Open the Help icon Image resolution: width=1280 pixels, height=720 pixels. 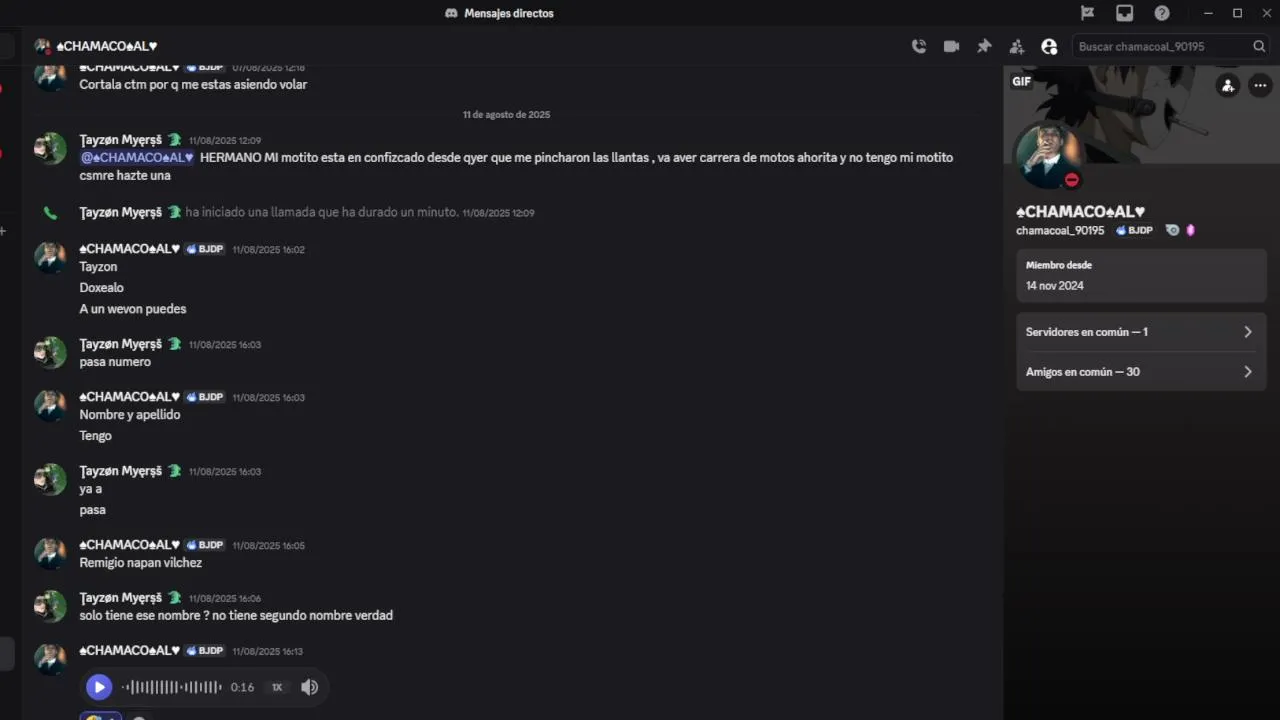(1162, 13)
